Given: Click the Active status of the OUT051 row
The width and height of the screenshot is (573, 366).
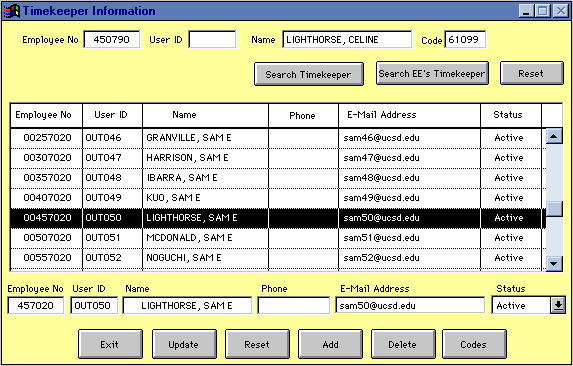Looking at the screenshot, I should [x=509, y=238].
